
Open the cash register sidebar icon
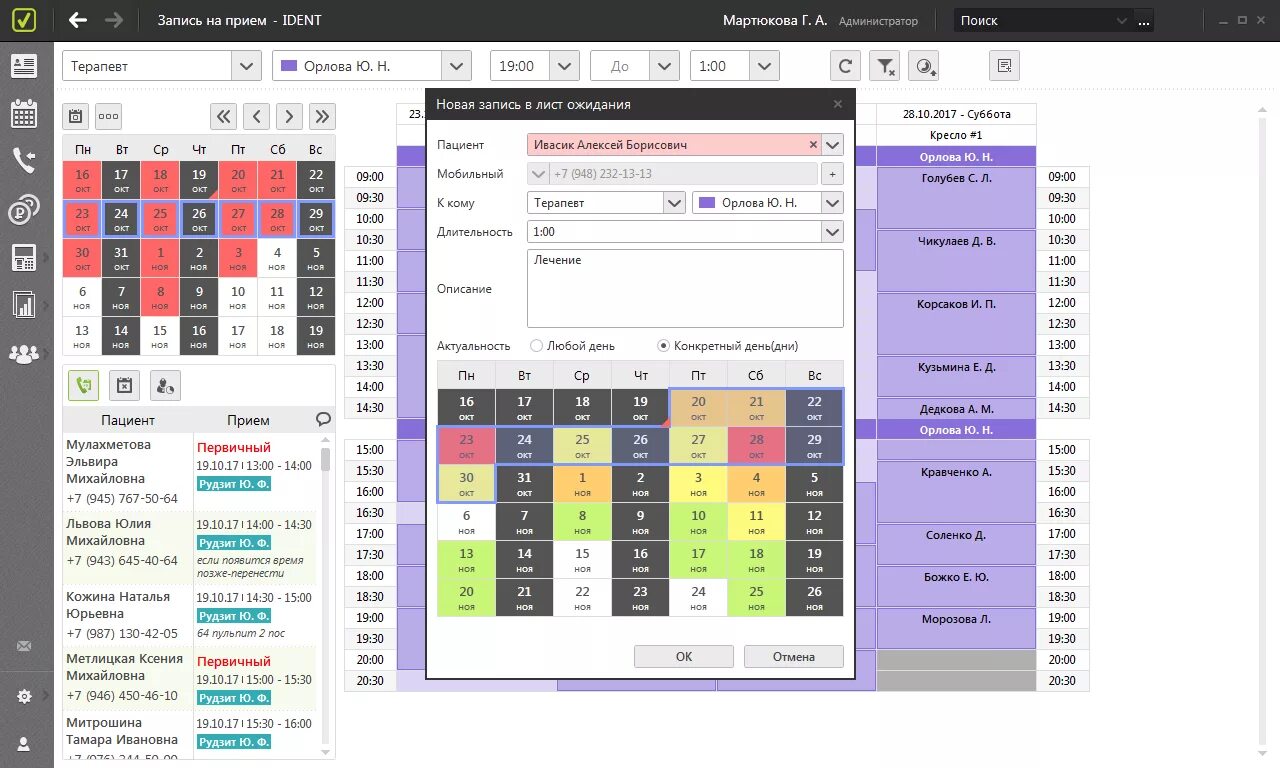coord(24,257)
